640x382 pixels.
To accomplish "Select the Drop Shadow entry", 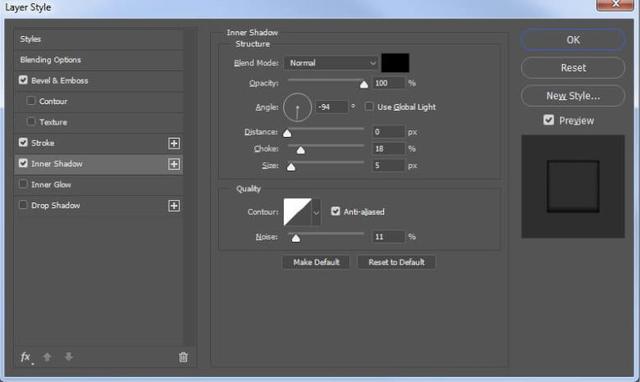I will click(56, 206).
